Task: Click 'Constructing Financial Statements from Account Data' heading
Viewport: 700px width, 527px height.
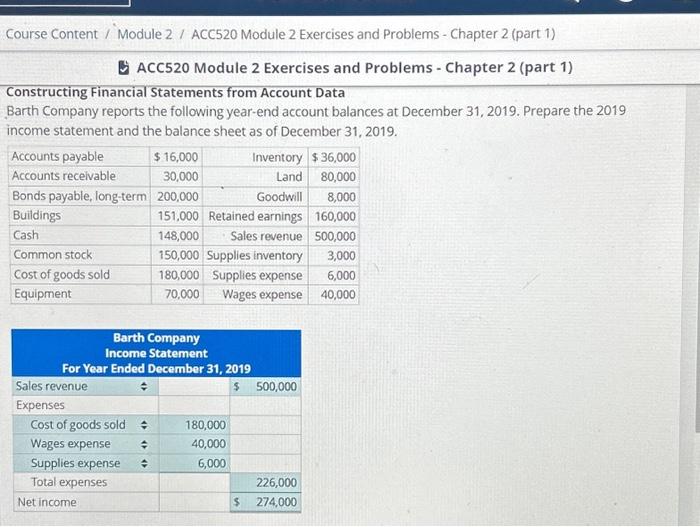Action: coord(175,92)
